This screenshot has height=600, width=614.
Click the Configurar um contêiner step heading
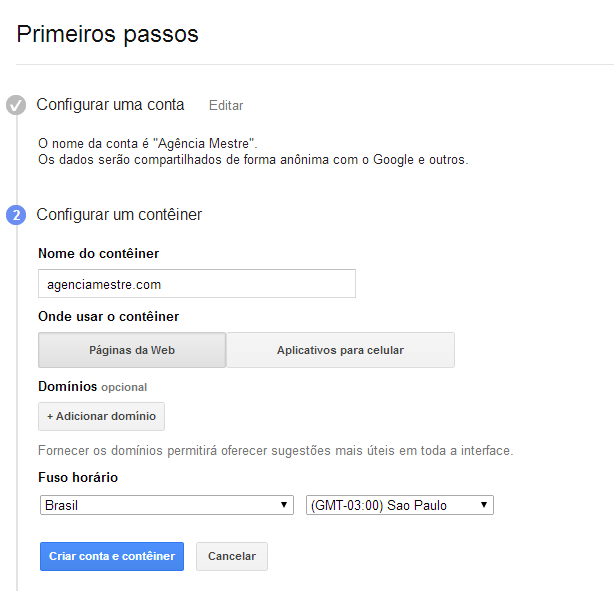coord(119,214)
